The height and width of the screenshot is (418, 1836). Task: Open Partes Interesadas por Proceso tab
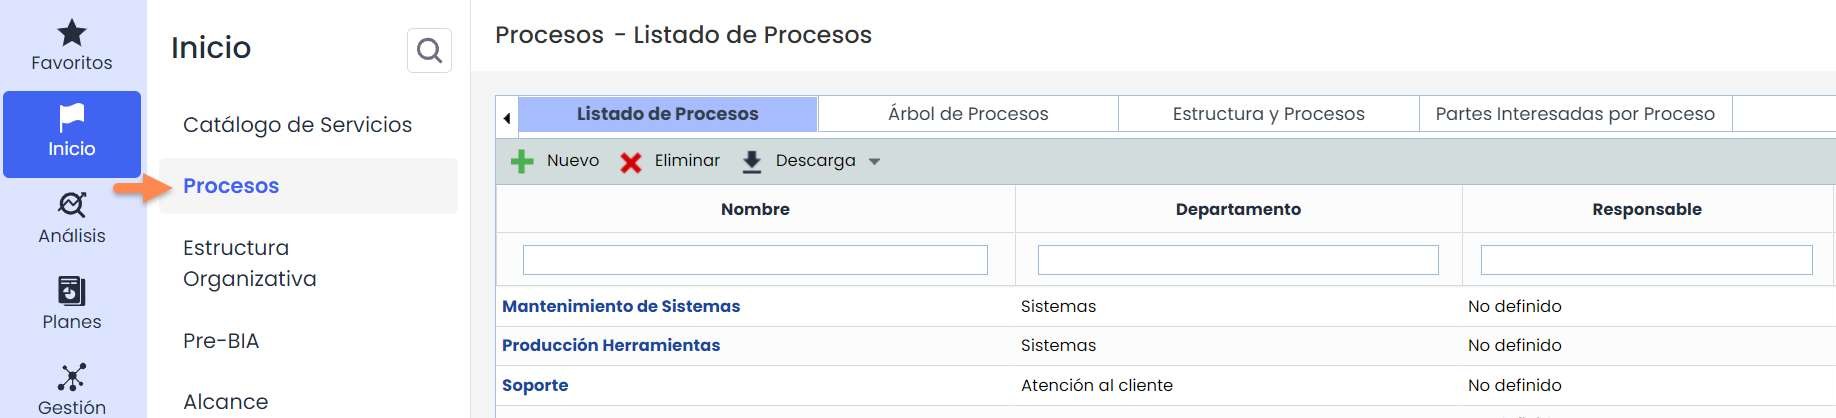(x=1575, y=114)
